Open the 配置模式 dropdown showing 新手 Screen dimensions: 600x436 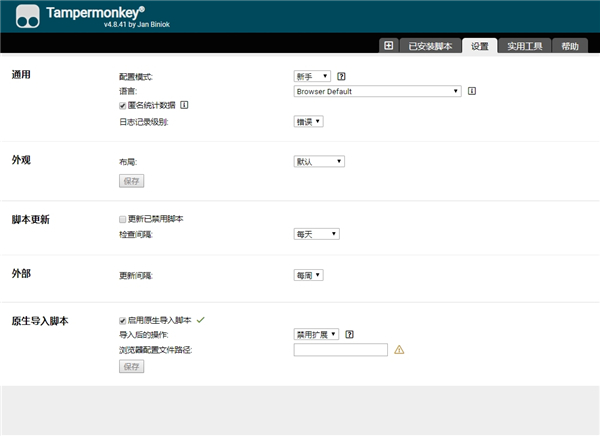point(312,76)
